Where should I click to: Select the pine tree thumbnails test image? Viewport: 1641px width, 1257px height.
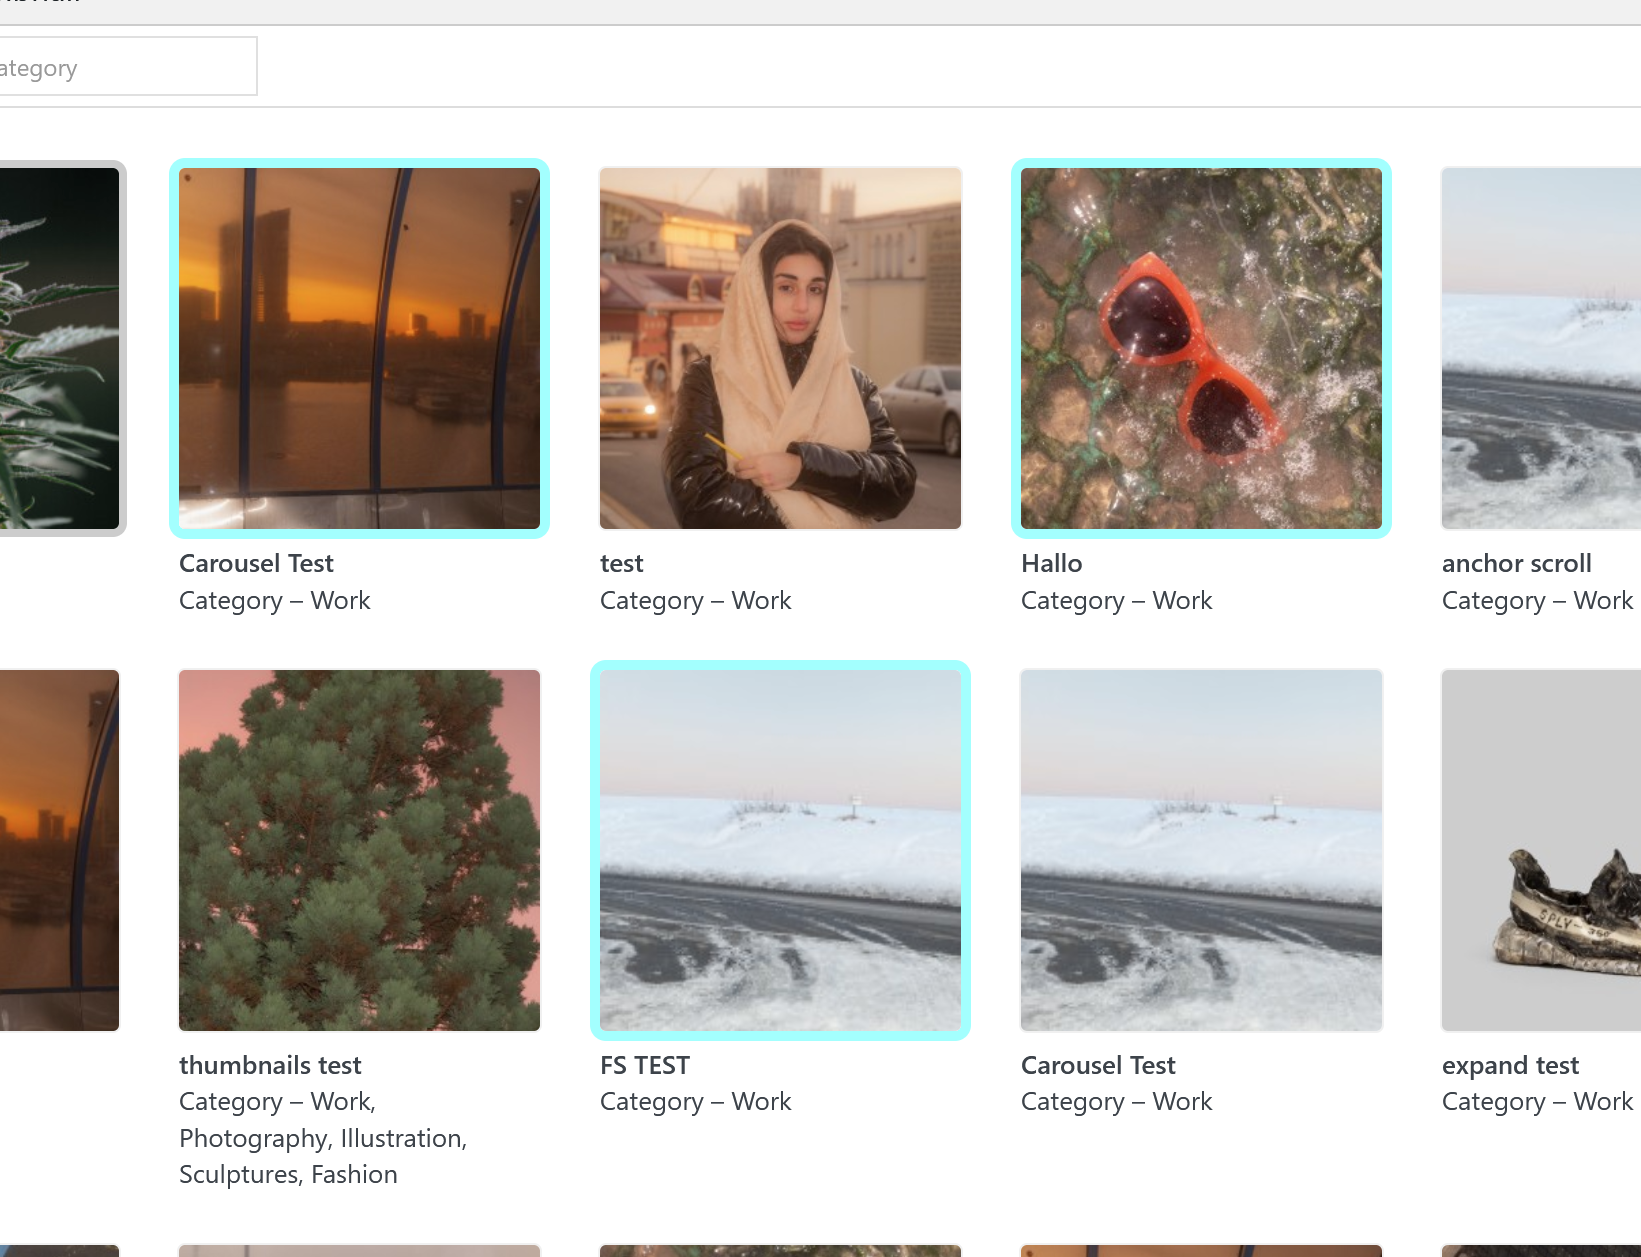pos(359,850)
